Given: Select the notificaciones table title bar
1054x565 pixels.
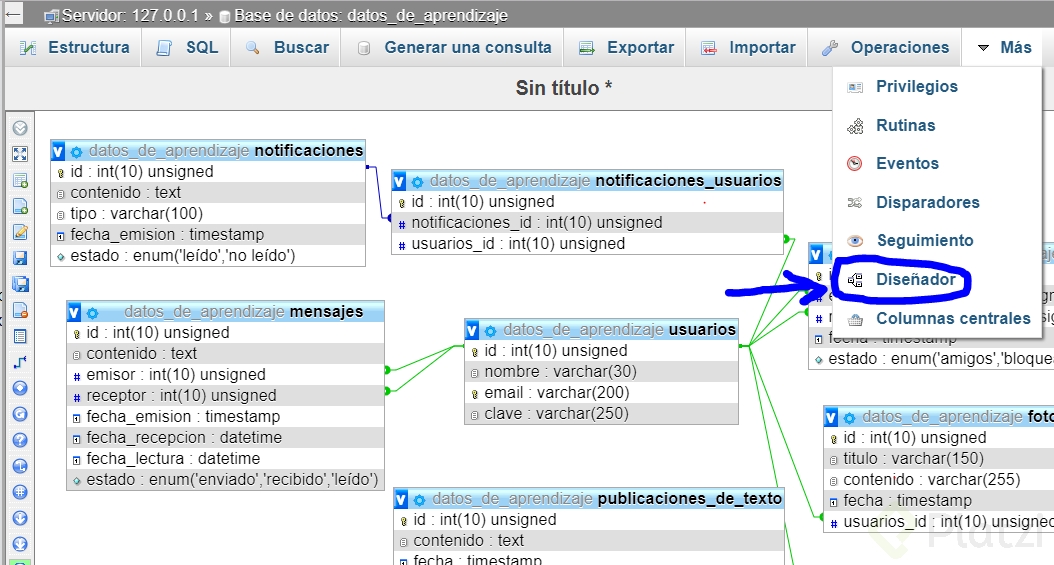Looking at the screenshot, I should tap(208, 150).
